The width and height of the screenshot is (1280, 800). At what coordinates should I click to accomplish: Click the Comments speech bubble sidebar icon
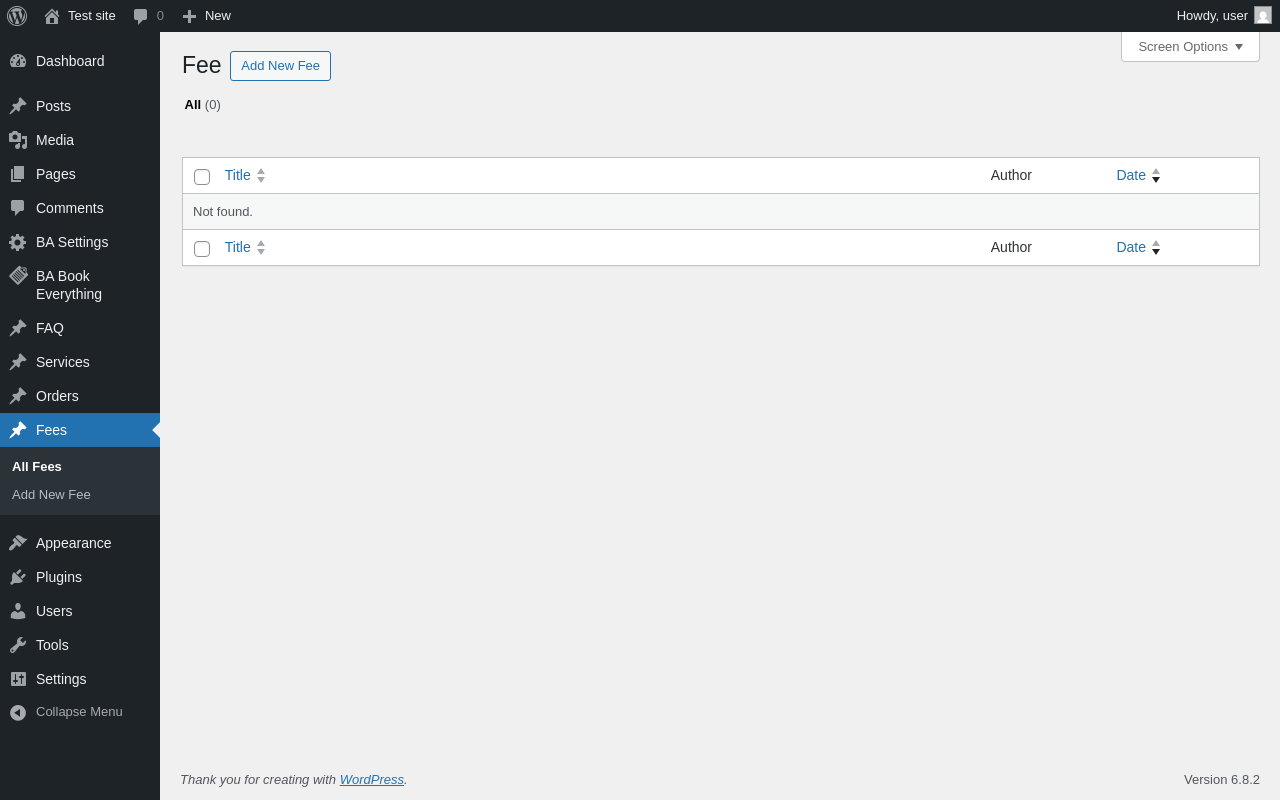tap(18, 208)
